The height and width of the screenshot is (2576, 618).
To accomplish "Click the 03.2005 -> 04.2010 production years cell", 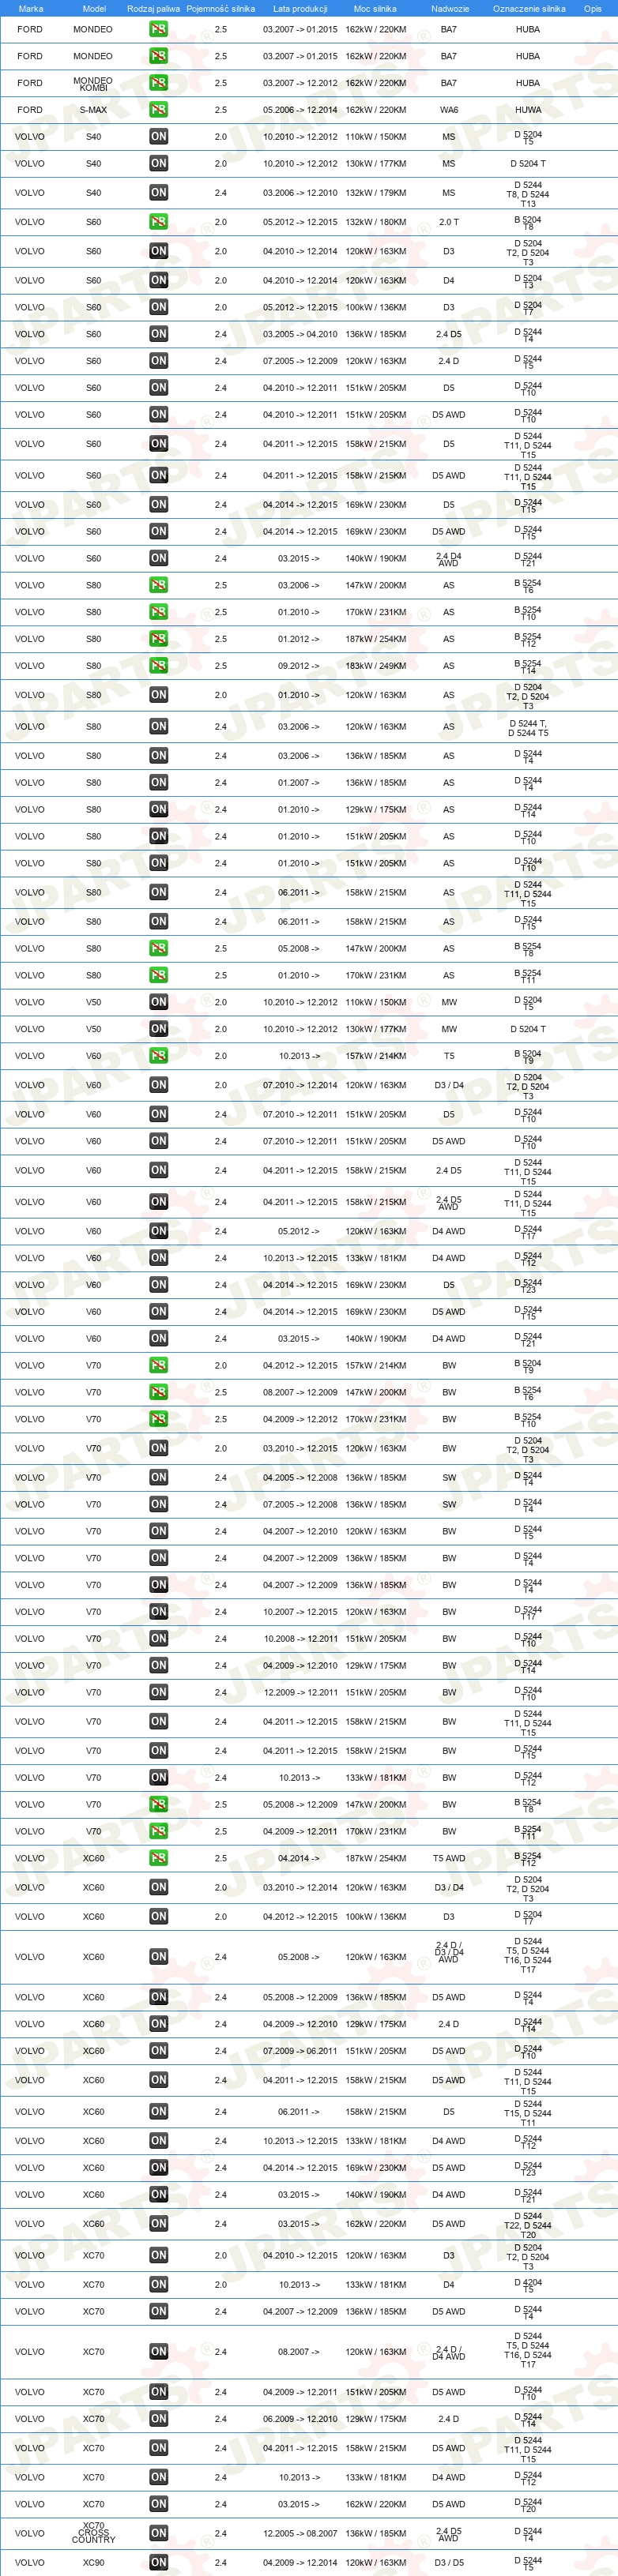I will tap(300, 335).
